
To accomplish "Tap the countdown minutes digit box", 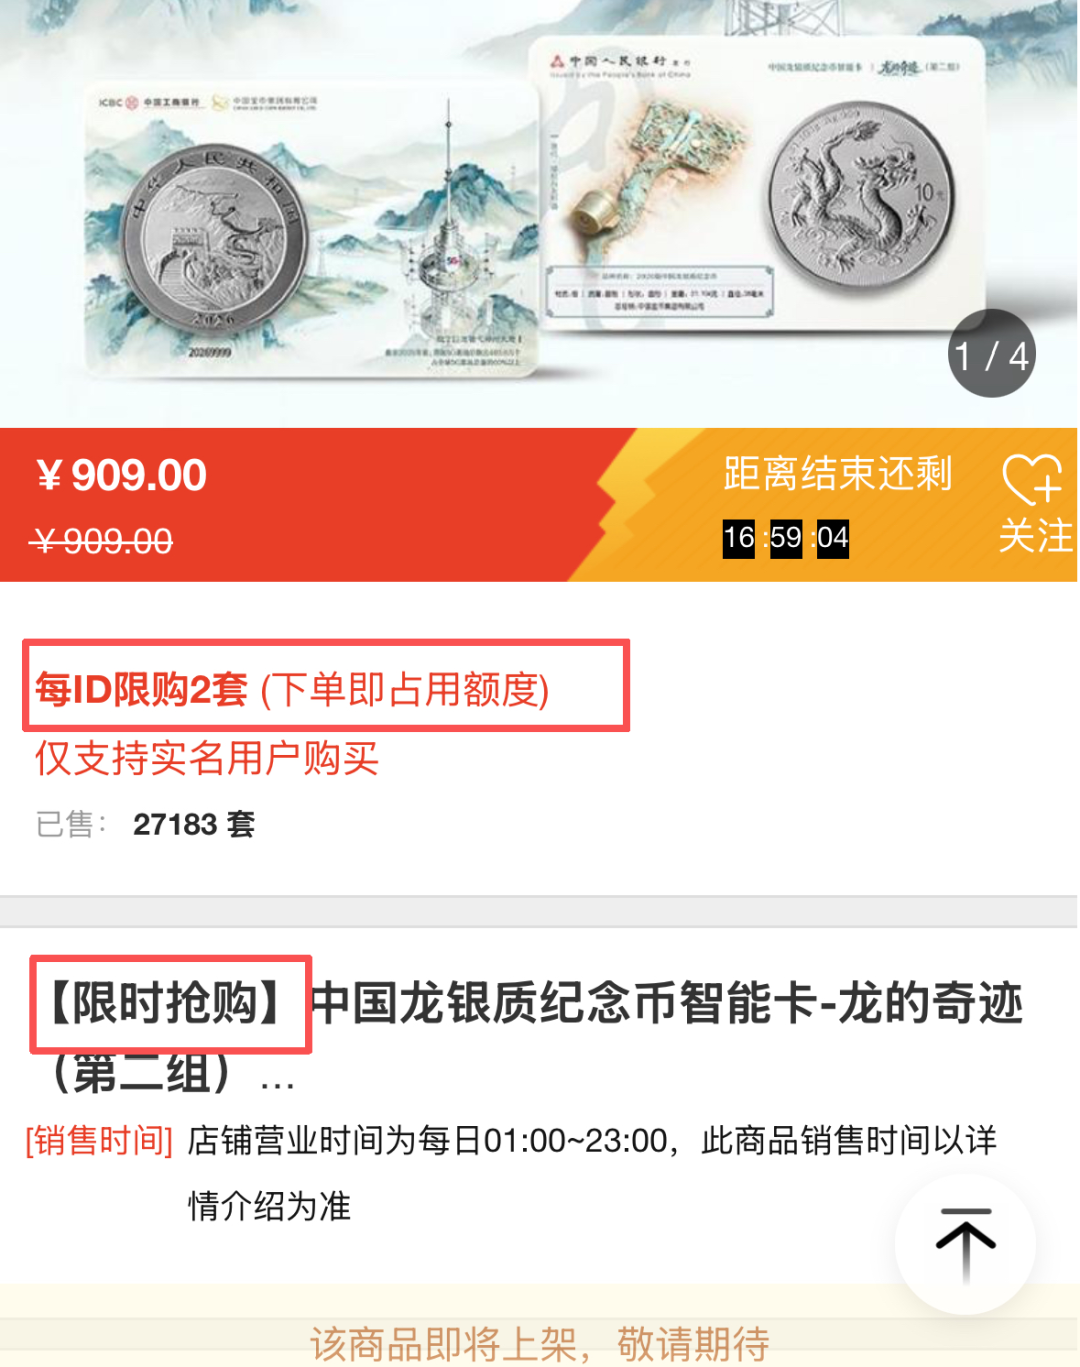I will 786,538.
